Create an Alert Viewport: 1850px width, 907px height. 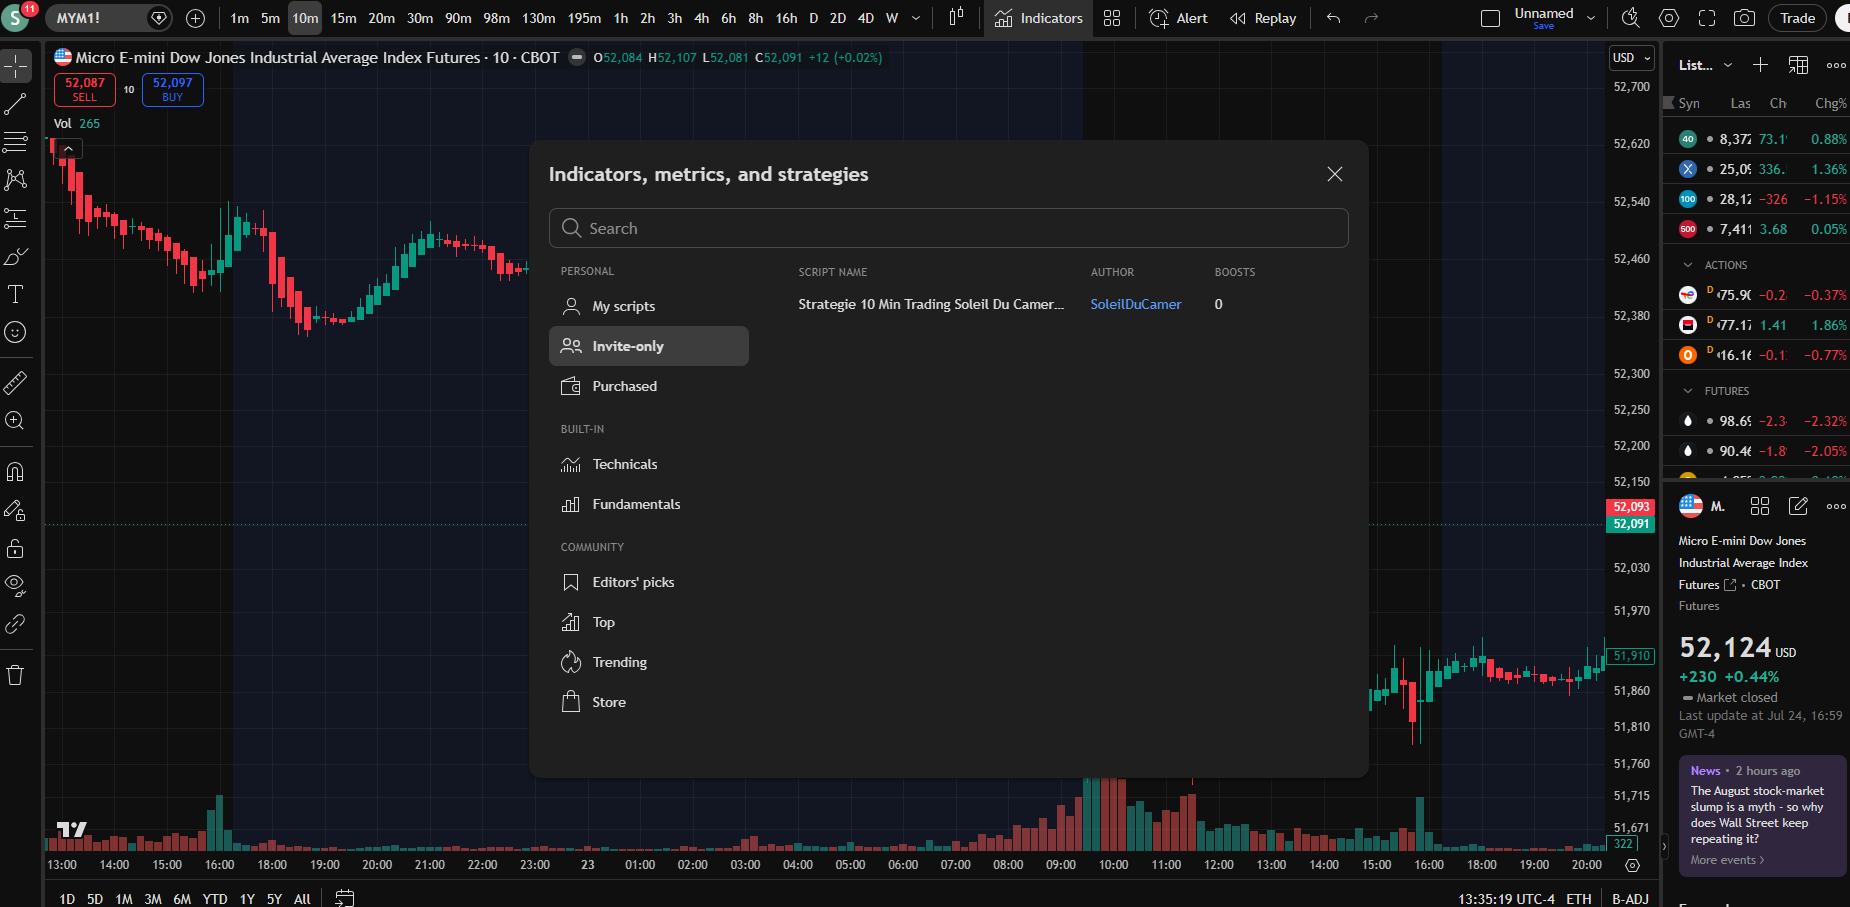point(1178,18)
